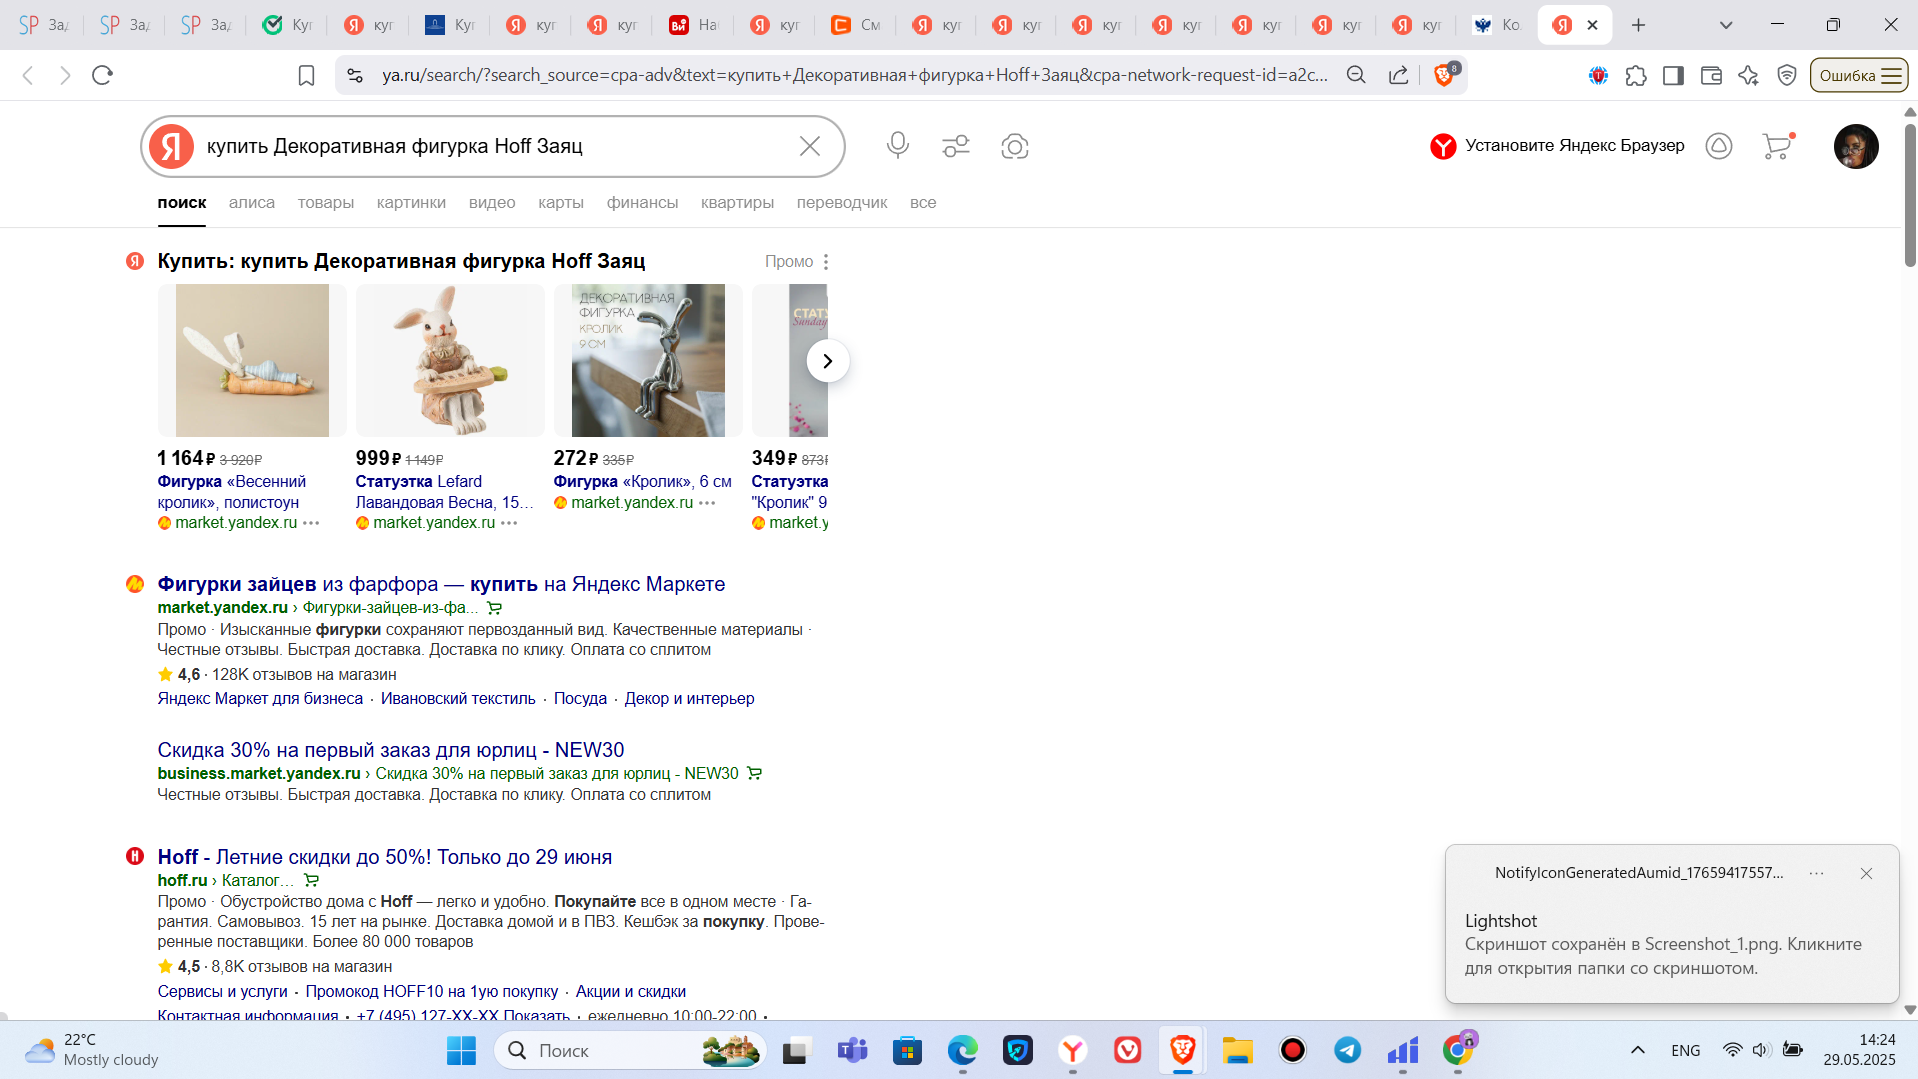Viewport: 1918px width, 1079px height.
Task: Bookmark this page
Action: 306,75
